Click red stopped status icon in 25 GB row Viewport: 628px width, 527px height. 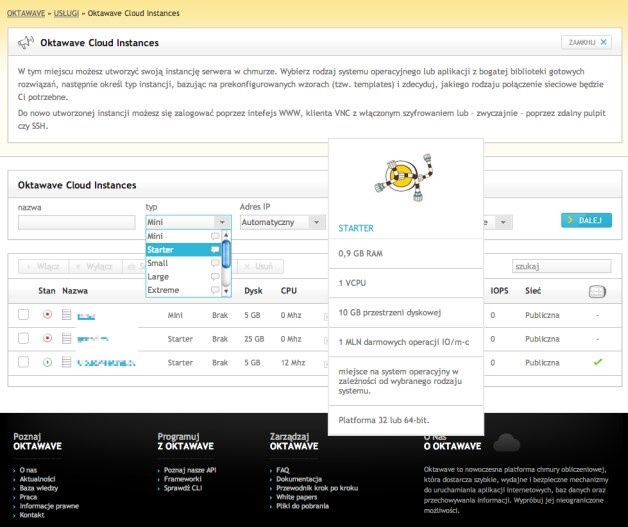47,338
